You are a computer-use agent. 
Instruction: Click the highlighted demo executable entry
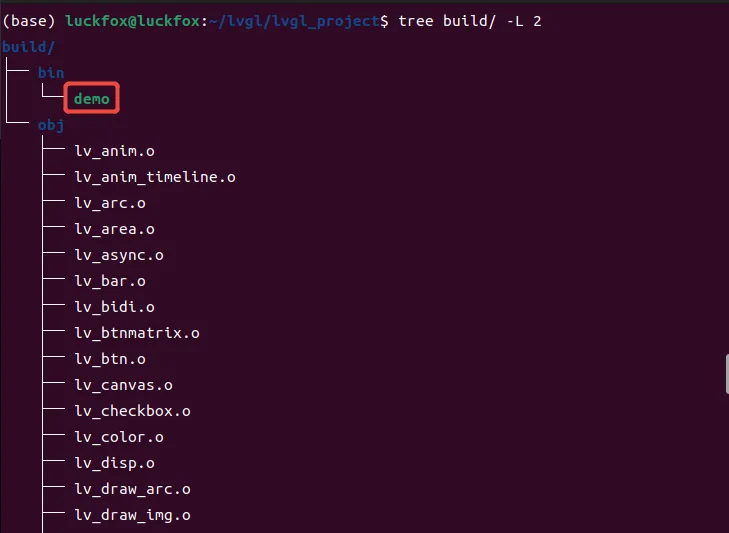click(92, 99)
